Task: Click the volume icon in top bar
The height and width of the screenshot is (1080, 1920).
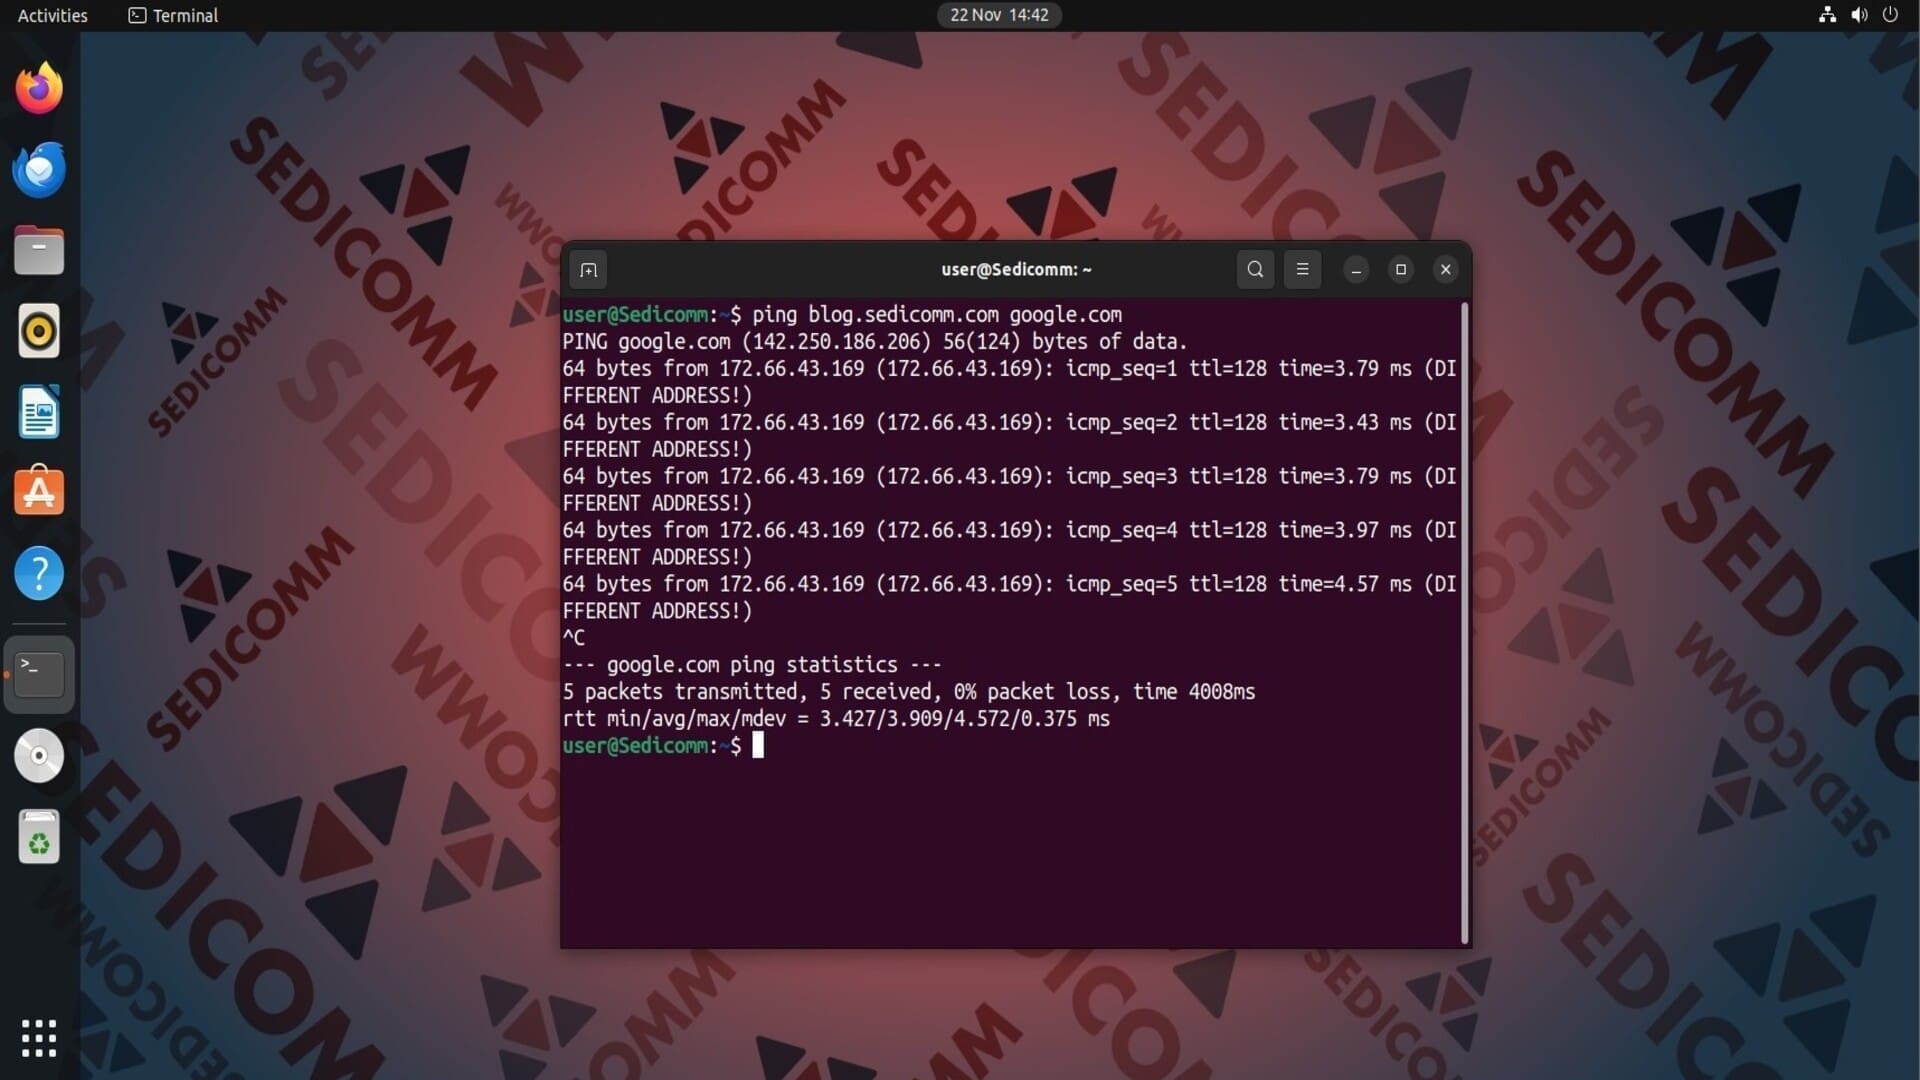Action: (x=1859, y=15)
